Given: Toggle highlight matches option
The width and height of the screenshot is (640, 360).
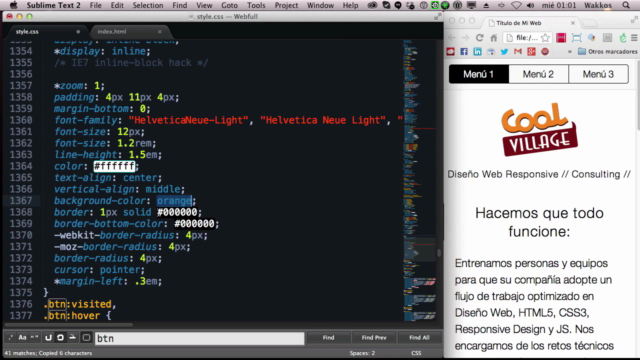Looking at the screenshot, I should coord(86,338).
